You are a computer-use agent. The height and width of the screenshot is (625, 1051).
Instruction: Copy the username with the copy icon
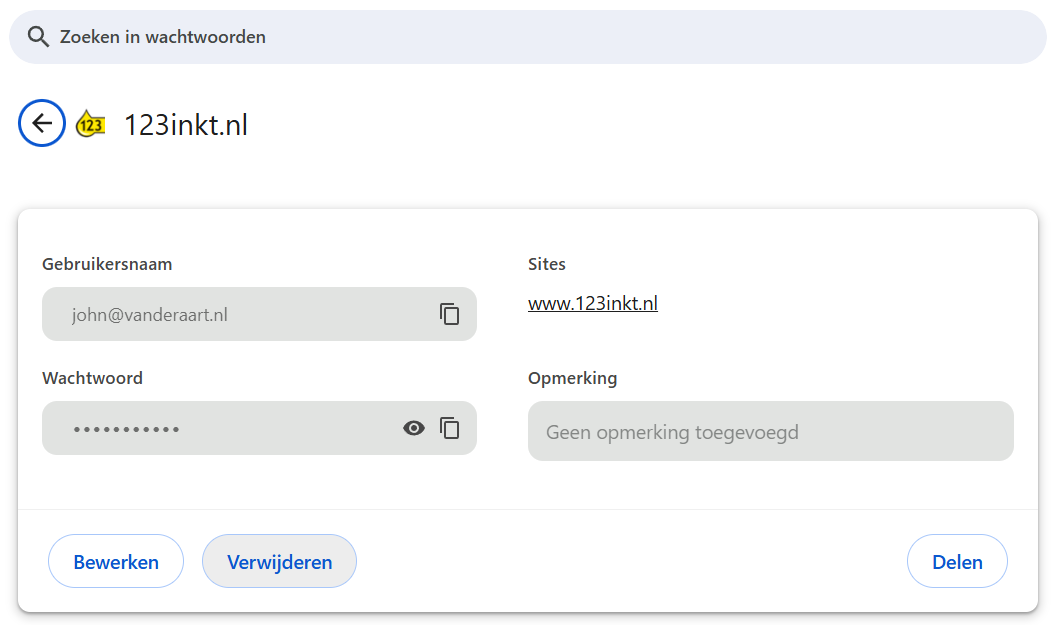450,313
